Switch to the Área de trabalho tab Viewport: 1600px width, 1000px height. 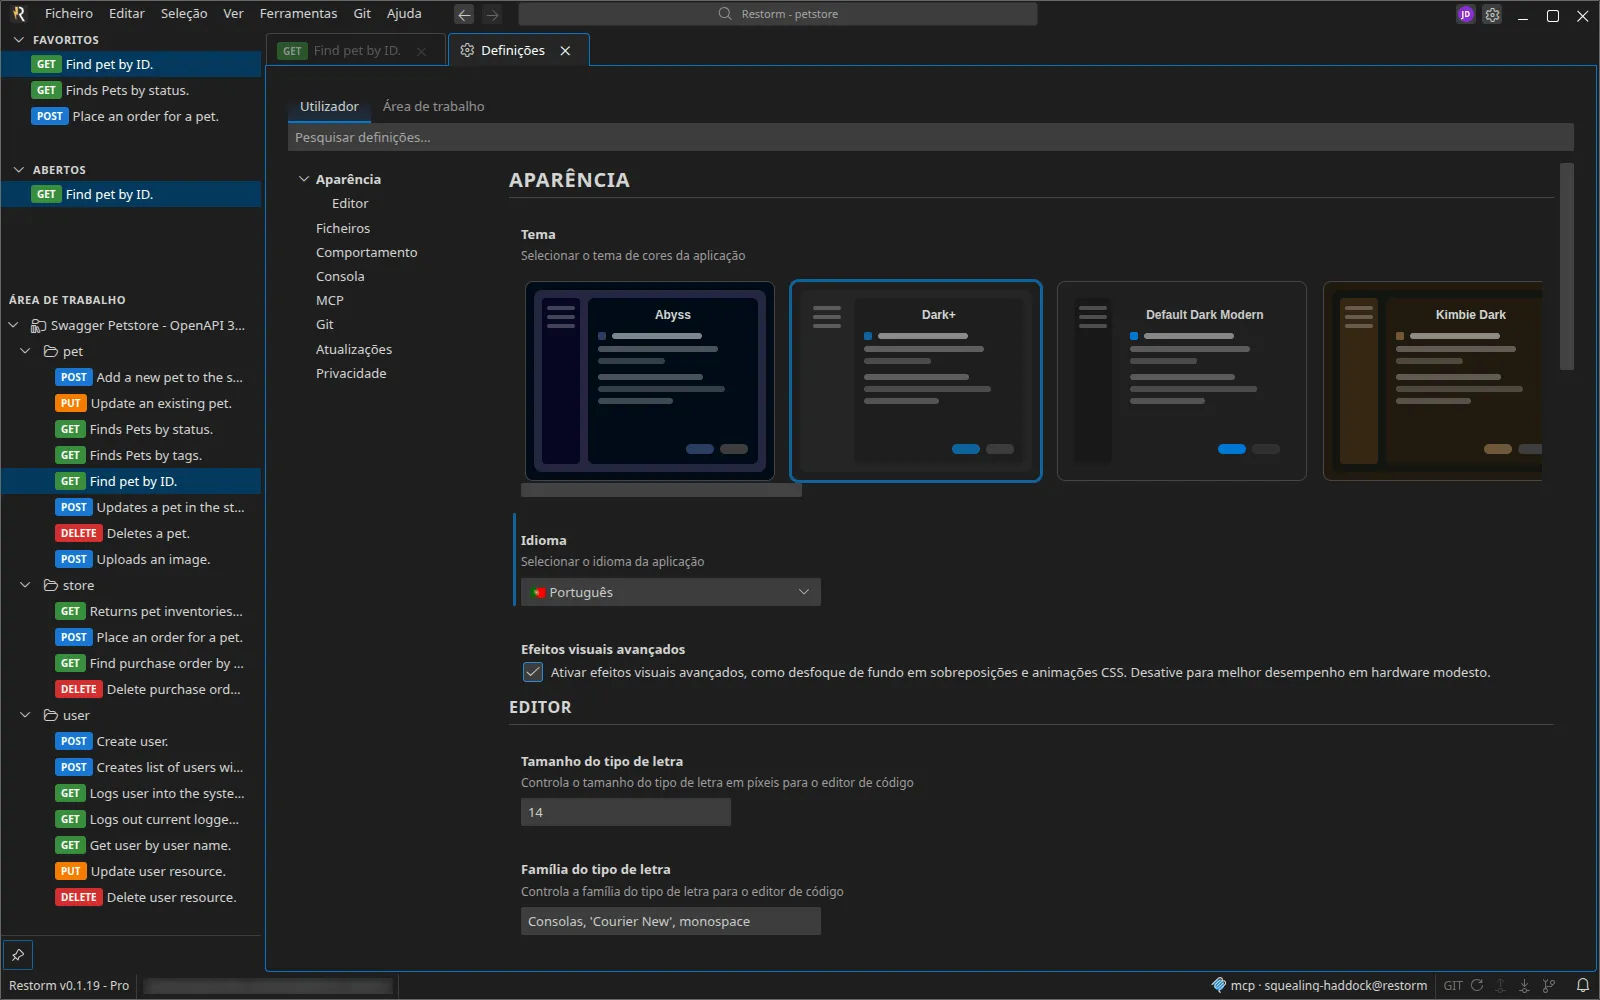coord(433,106)
